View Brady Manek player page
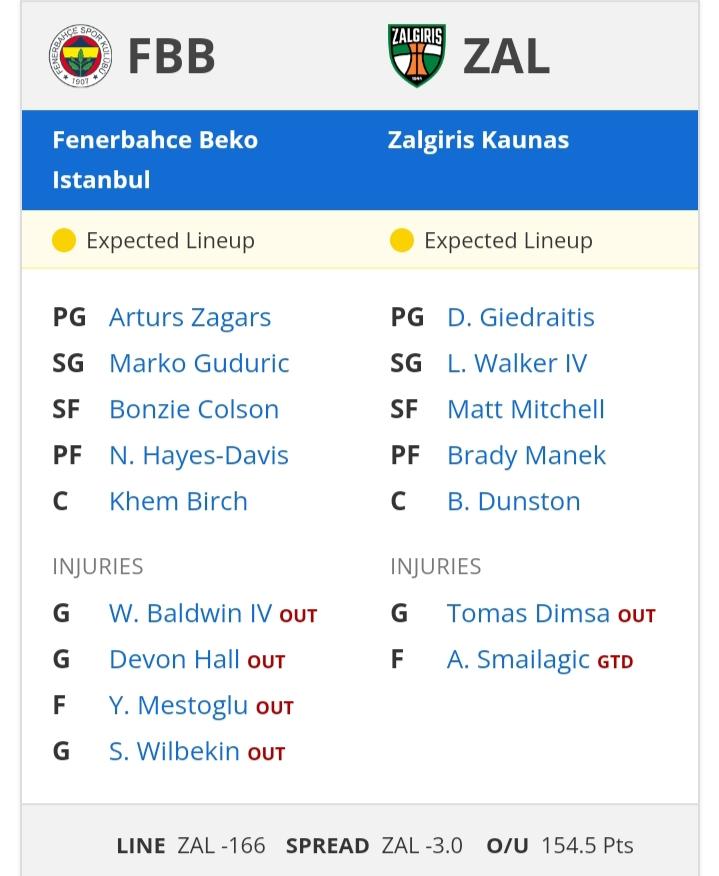The image size is (719, 876). click(526, 455)
